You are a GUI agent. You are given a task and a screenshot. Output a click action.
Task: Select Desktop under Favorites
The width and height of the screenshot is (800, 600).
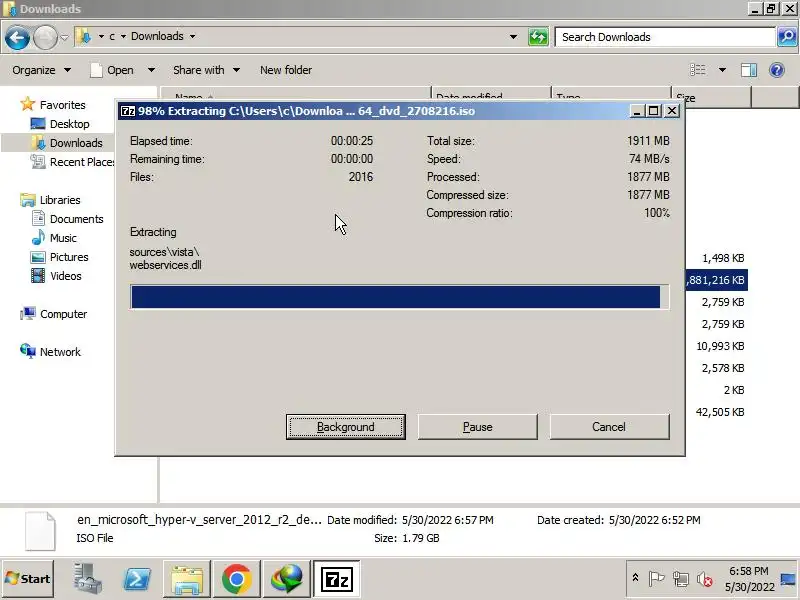pos(60,124)
